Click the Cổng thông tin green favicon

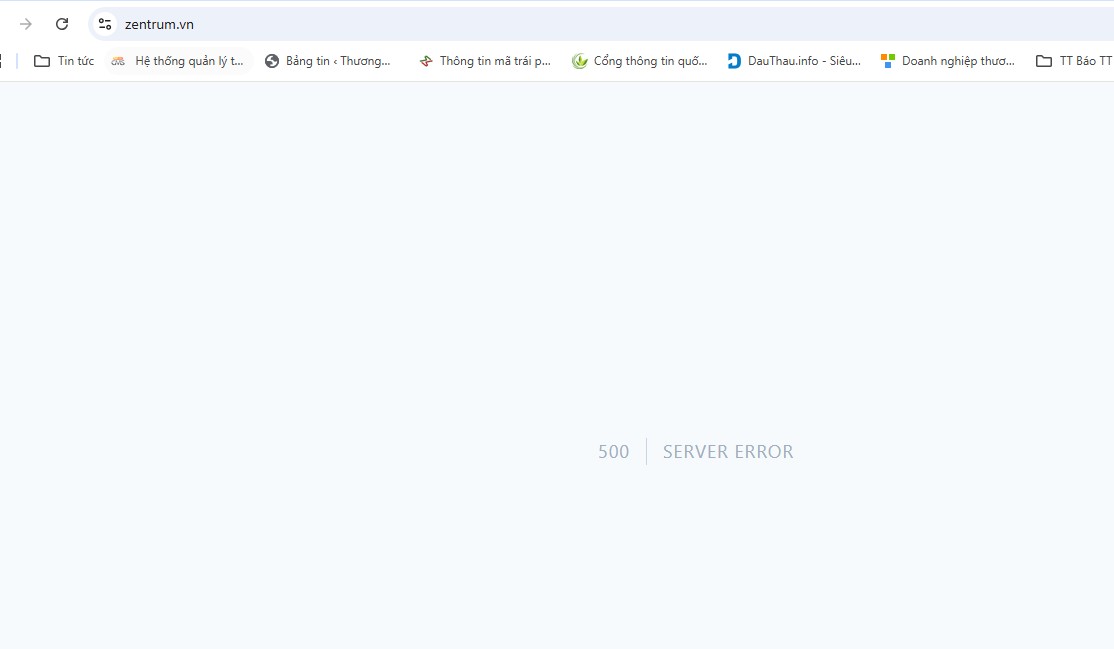580,61
